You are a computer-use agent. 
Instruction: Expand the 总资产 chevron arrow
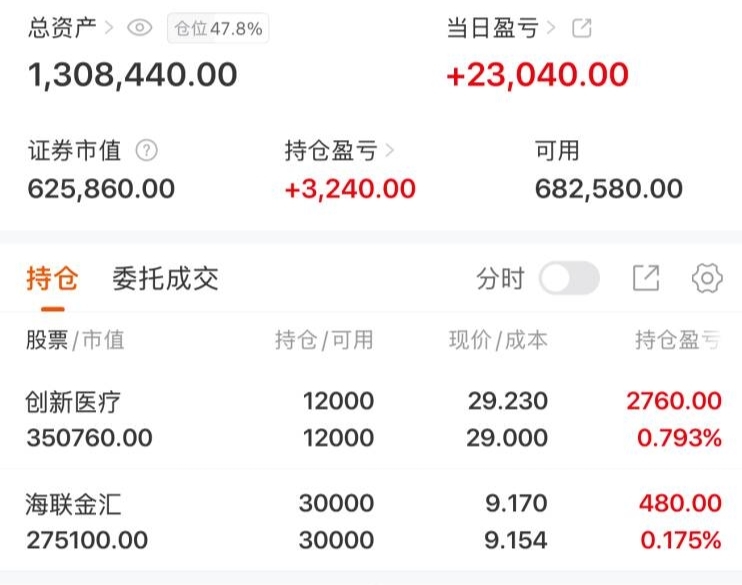[109, 28]
